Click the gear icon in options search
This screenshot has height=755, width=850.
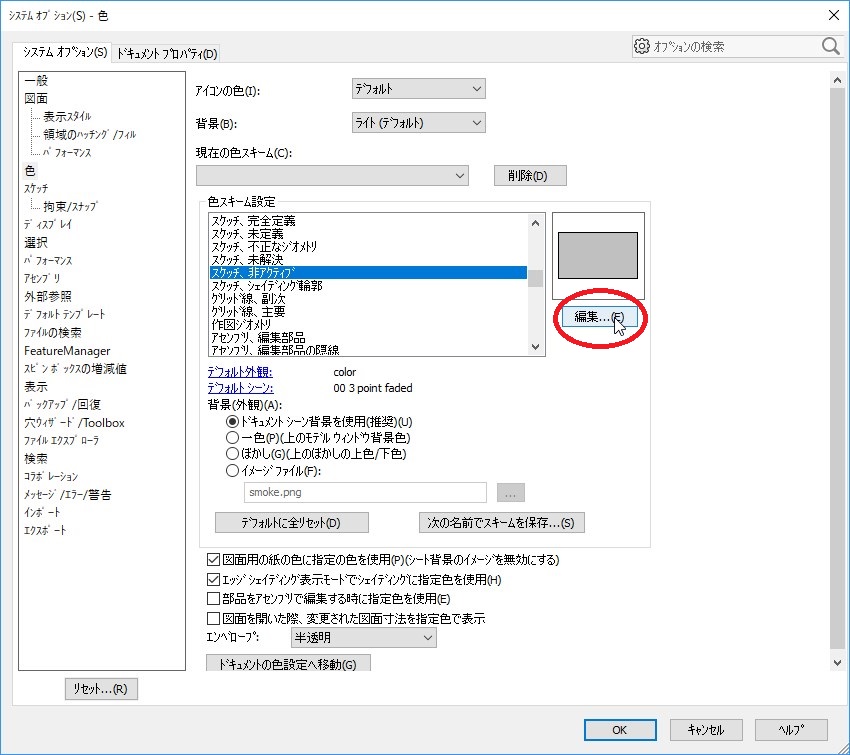click(x=643, y=47)
